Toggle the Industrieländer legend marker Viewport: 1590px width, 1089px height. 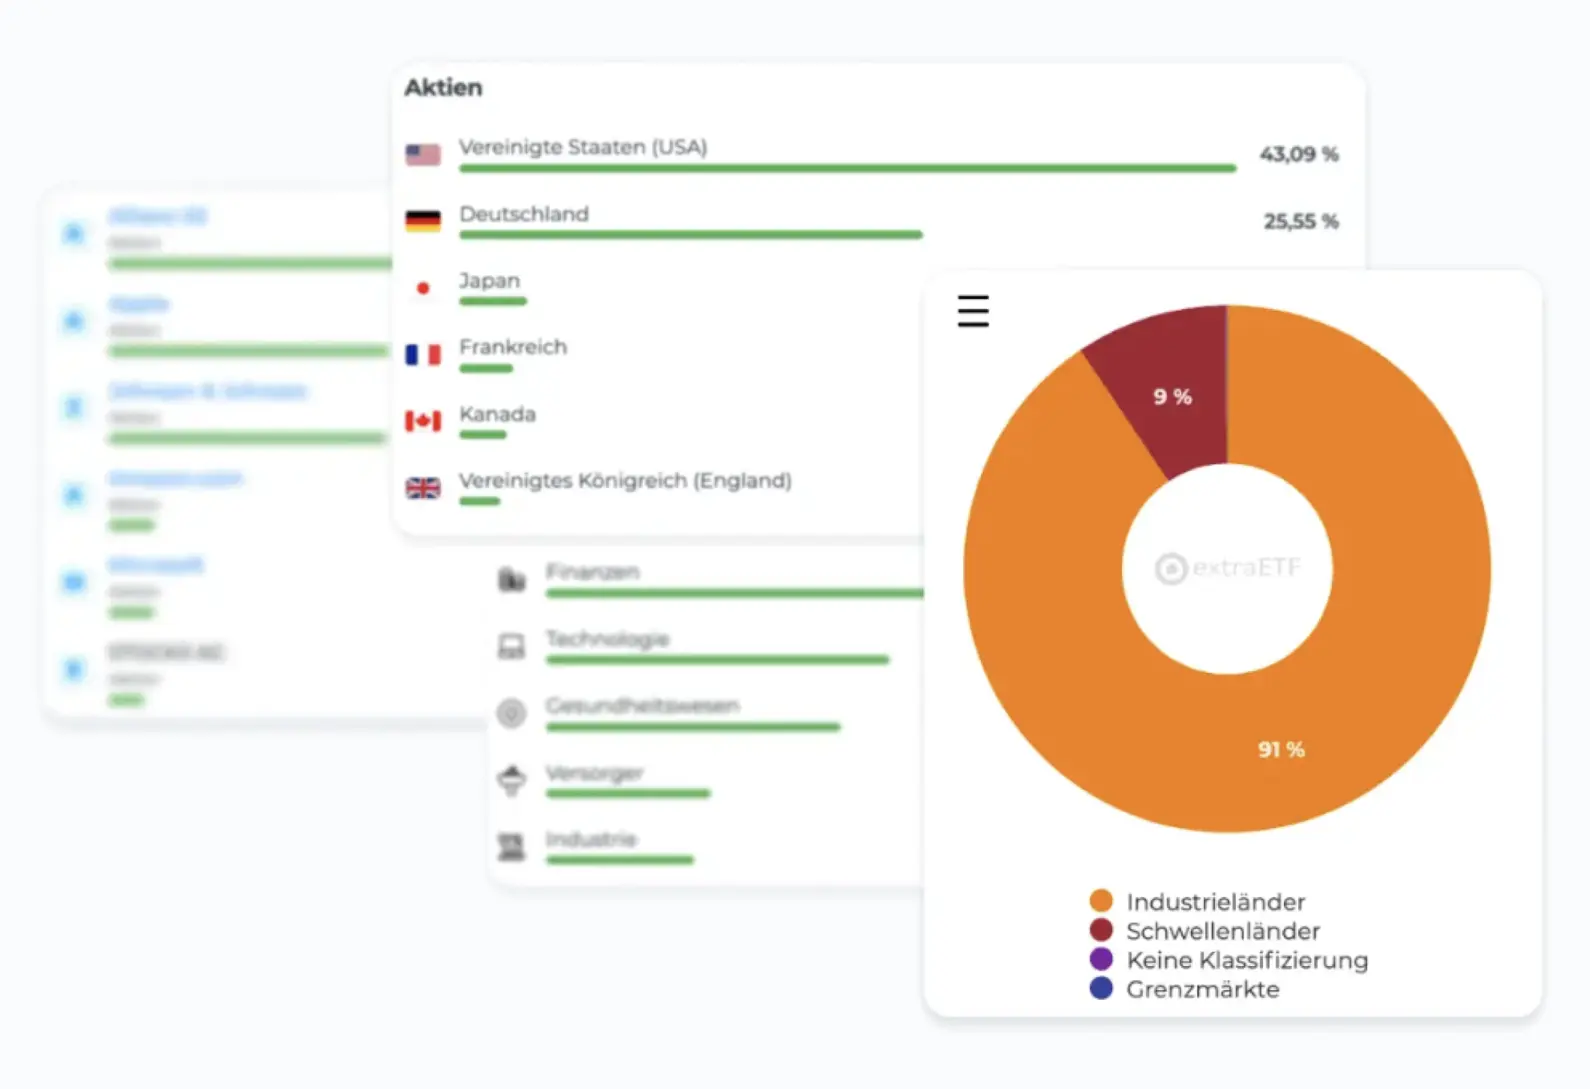click(x=1101, y=901)
